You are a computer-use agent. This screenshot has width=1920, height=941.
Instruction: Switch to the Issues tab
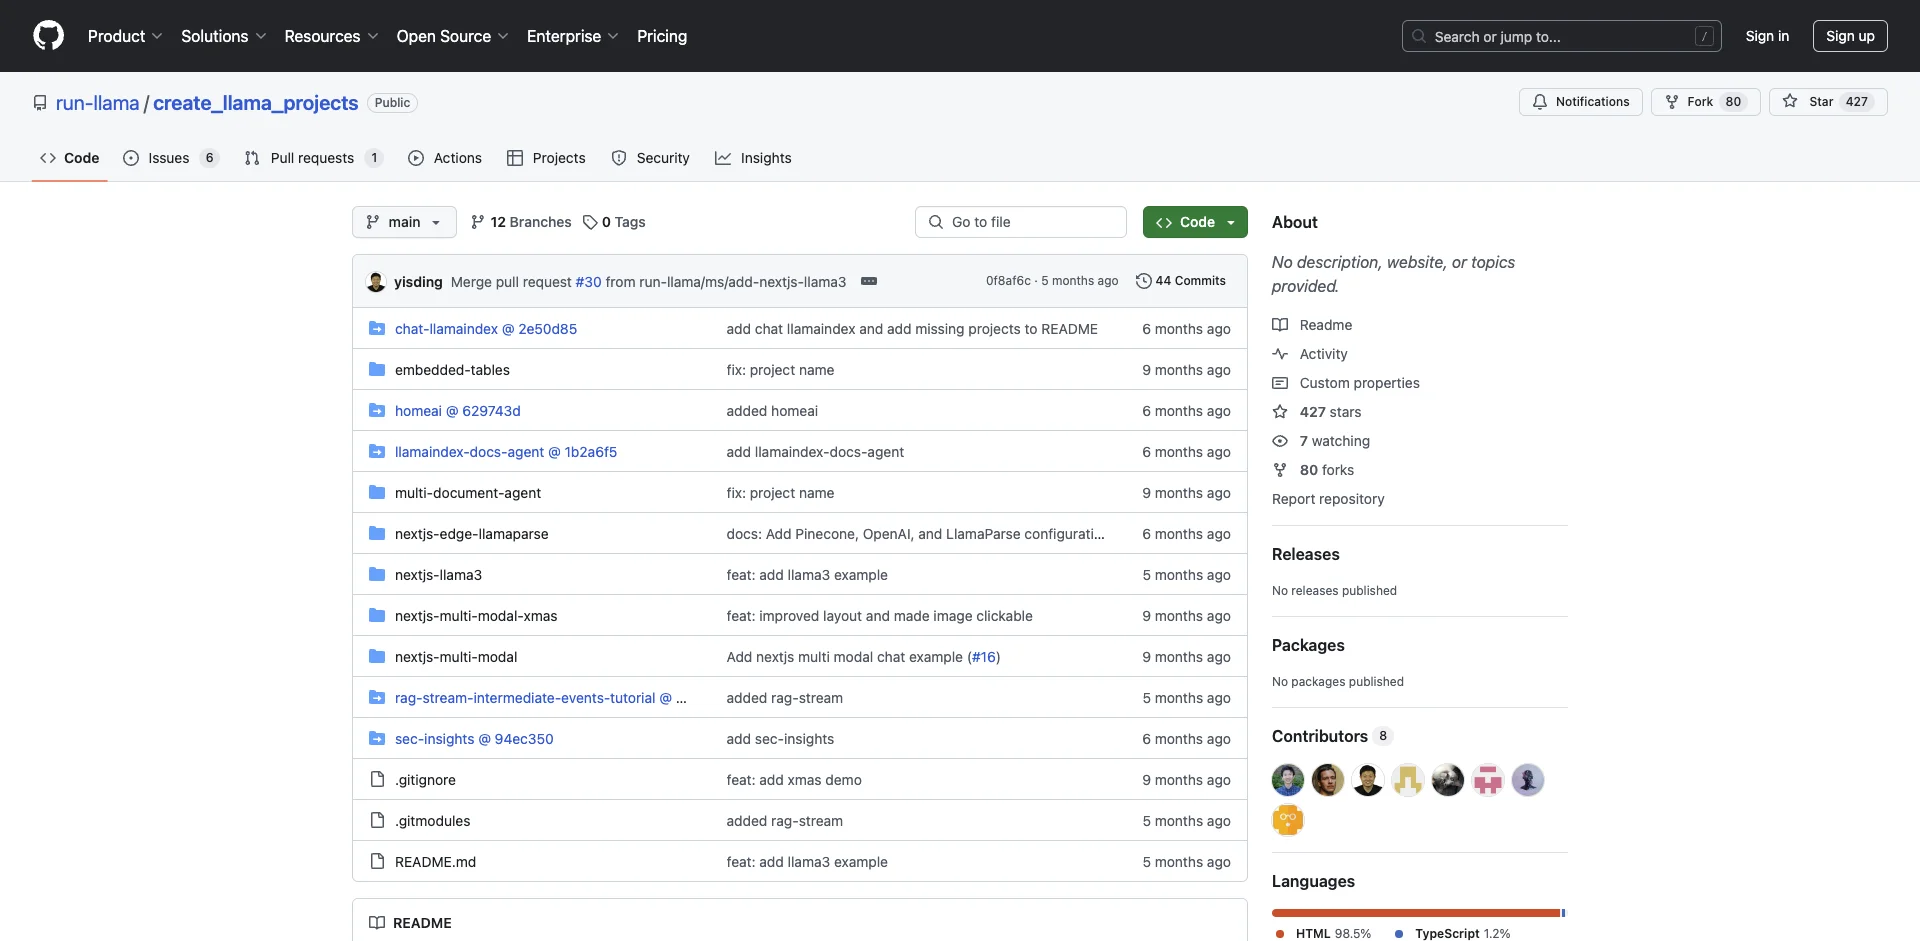pyautogui.click(x=170, y=158)
